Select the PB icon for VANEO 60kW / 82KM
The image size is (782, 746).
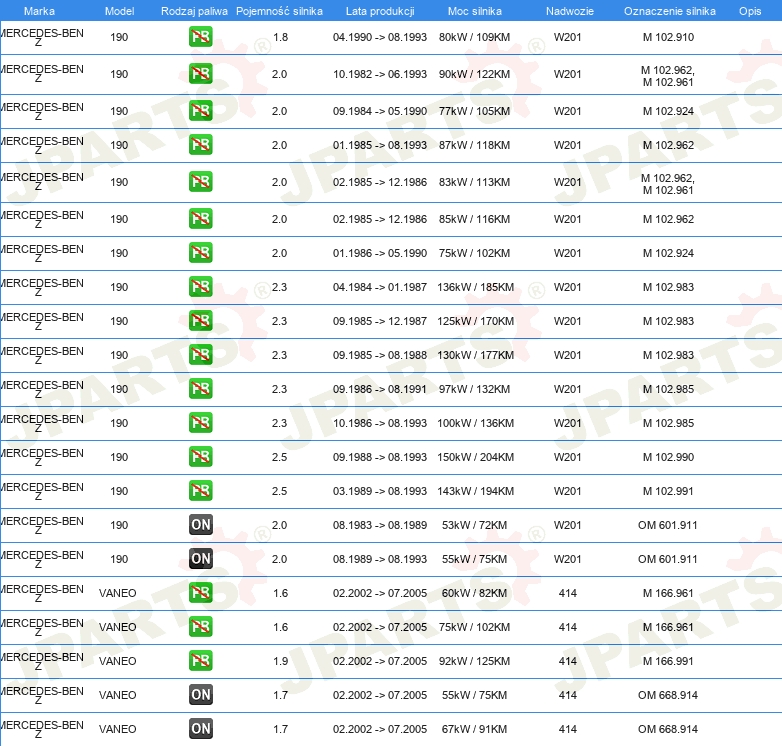point(201,593)
